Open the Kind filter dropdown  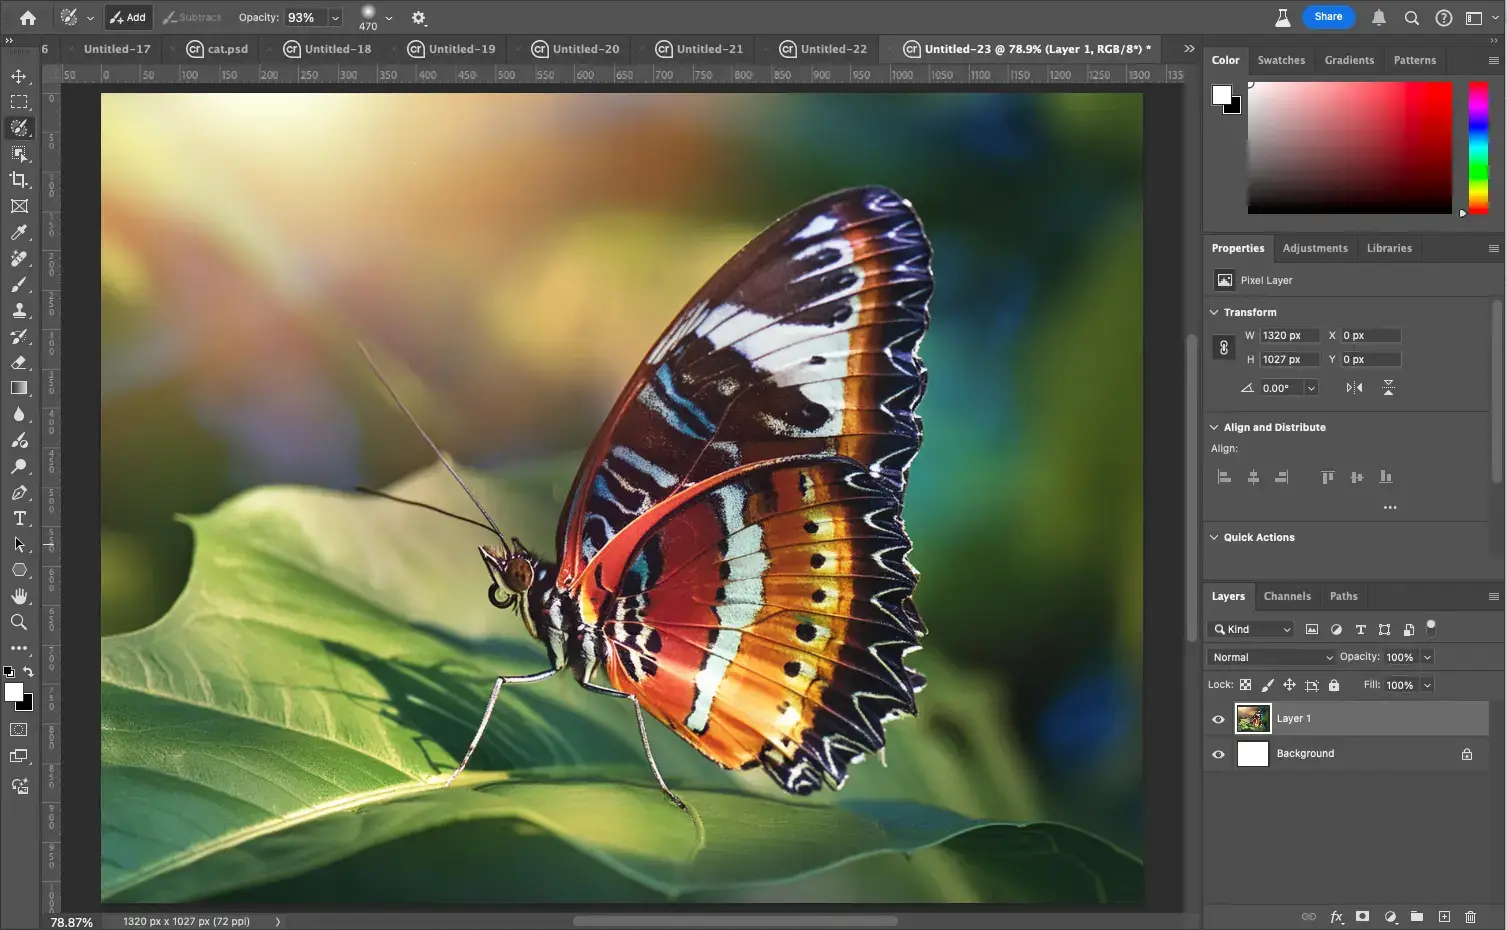(1250, 629)
